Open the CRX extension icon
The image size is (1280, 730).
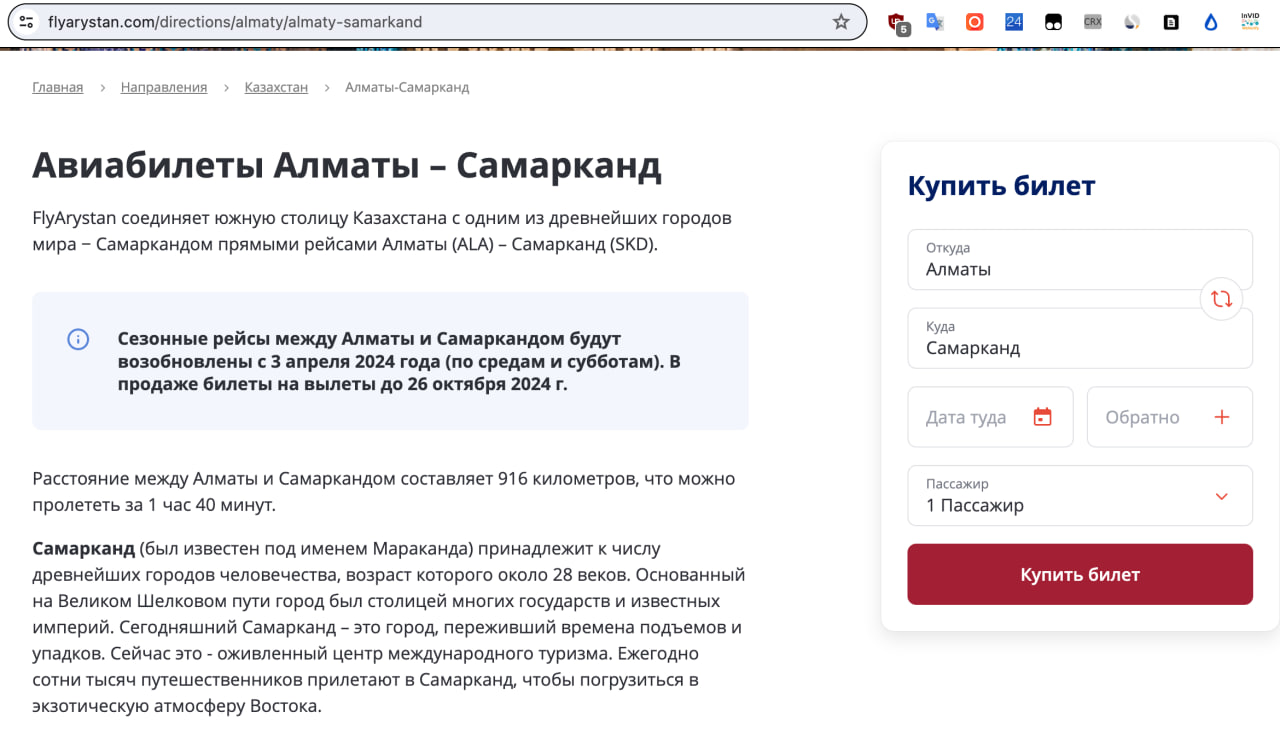[x=1092, y=22]
